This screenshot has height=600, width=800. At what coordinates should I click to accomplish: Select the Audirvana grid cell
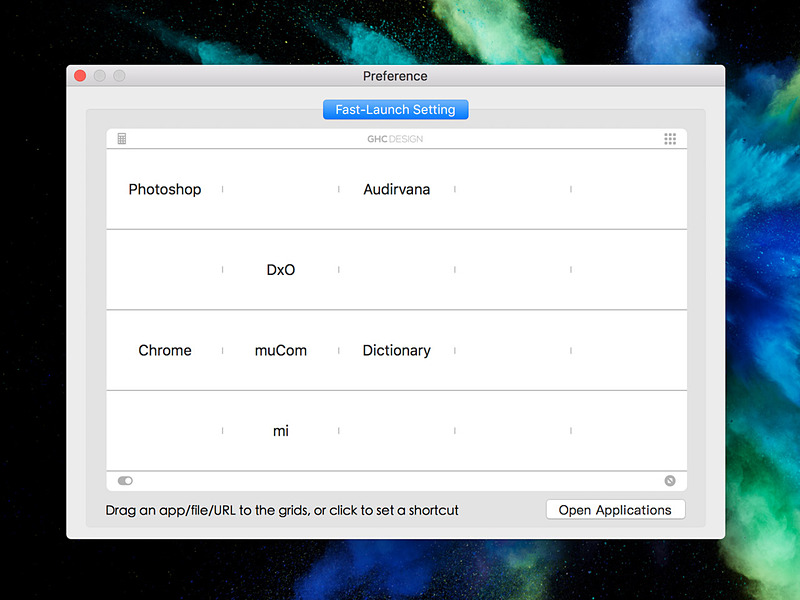(x=396, y=189)
